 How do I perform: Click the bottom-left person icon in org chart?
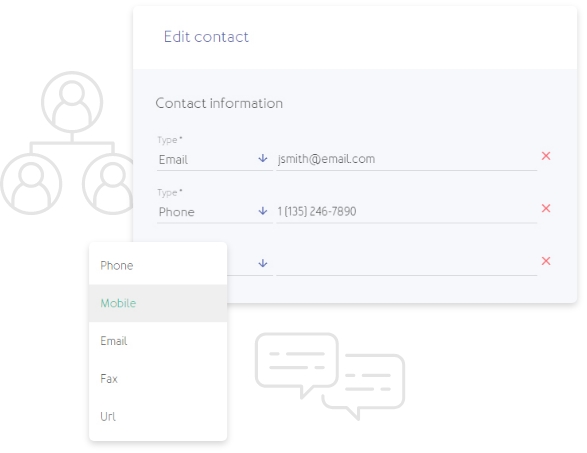click(31, 183)
